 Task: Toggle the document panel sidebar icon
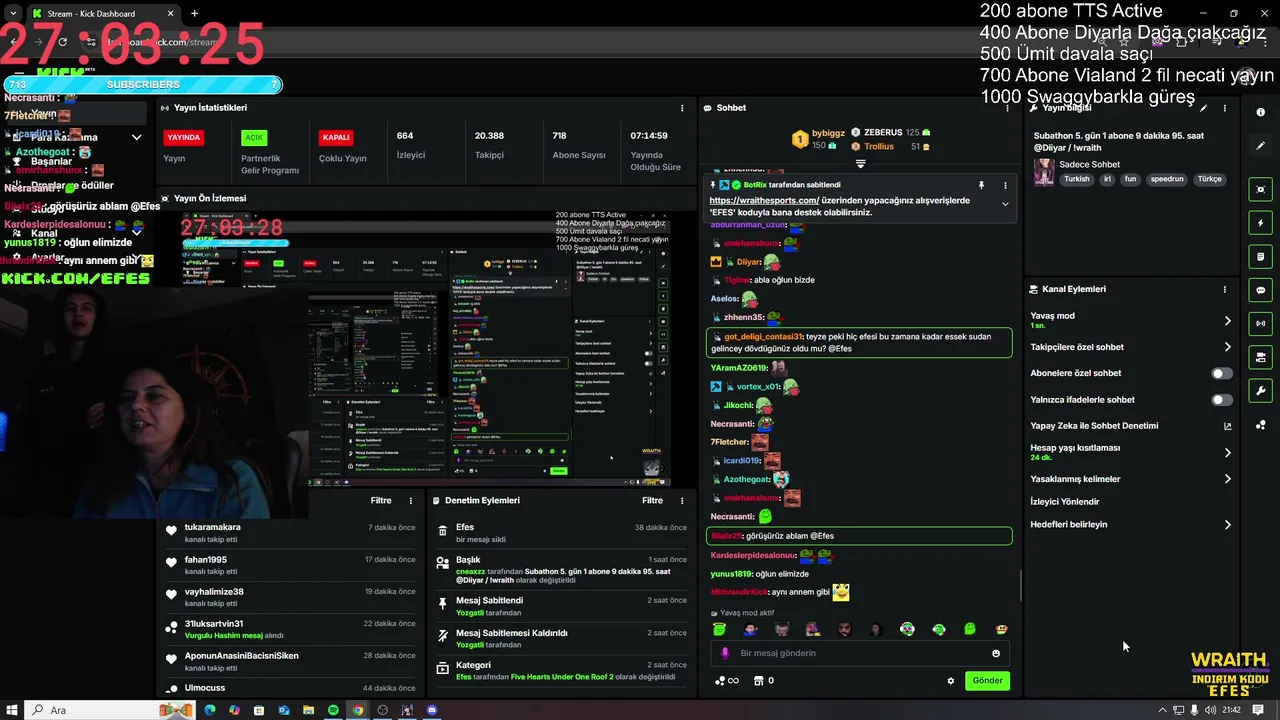click(1260, 256)
